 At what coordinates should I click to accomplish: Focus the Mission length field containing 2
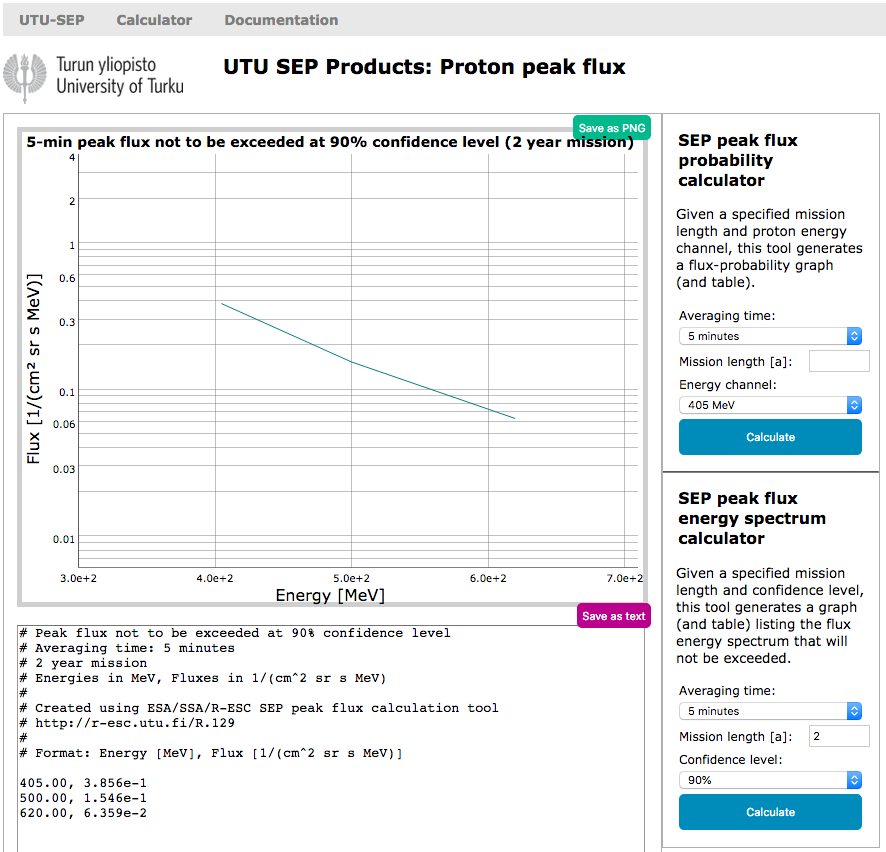coord(838,736)
